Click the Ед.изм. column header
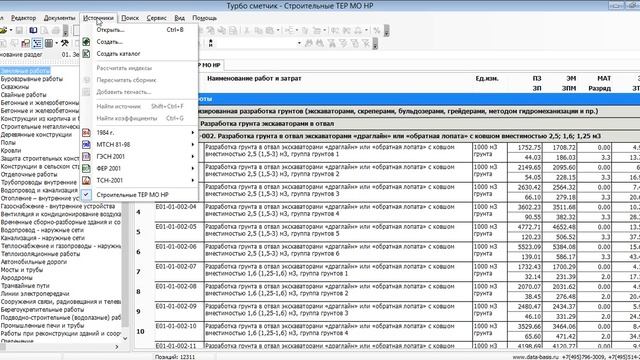The image size is (640, 360). (487, 78)
